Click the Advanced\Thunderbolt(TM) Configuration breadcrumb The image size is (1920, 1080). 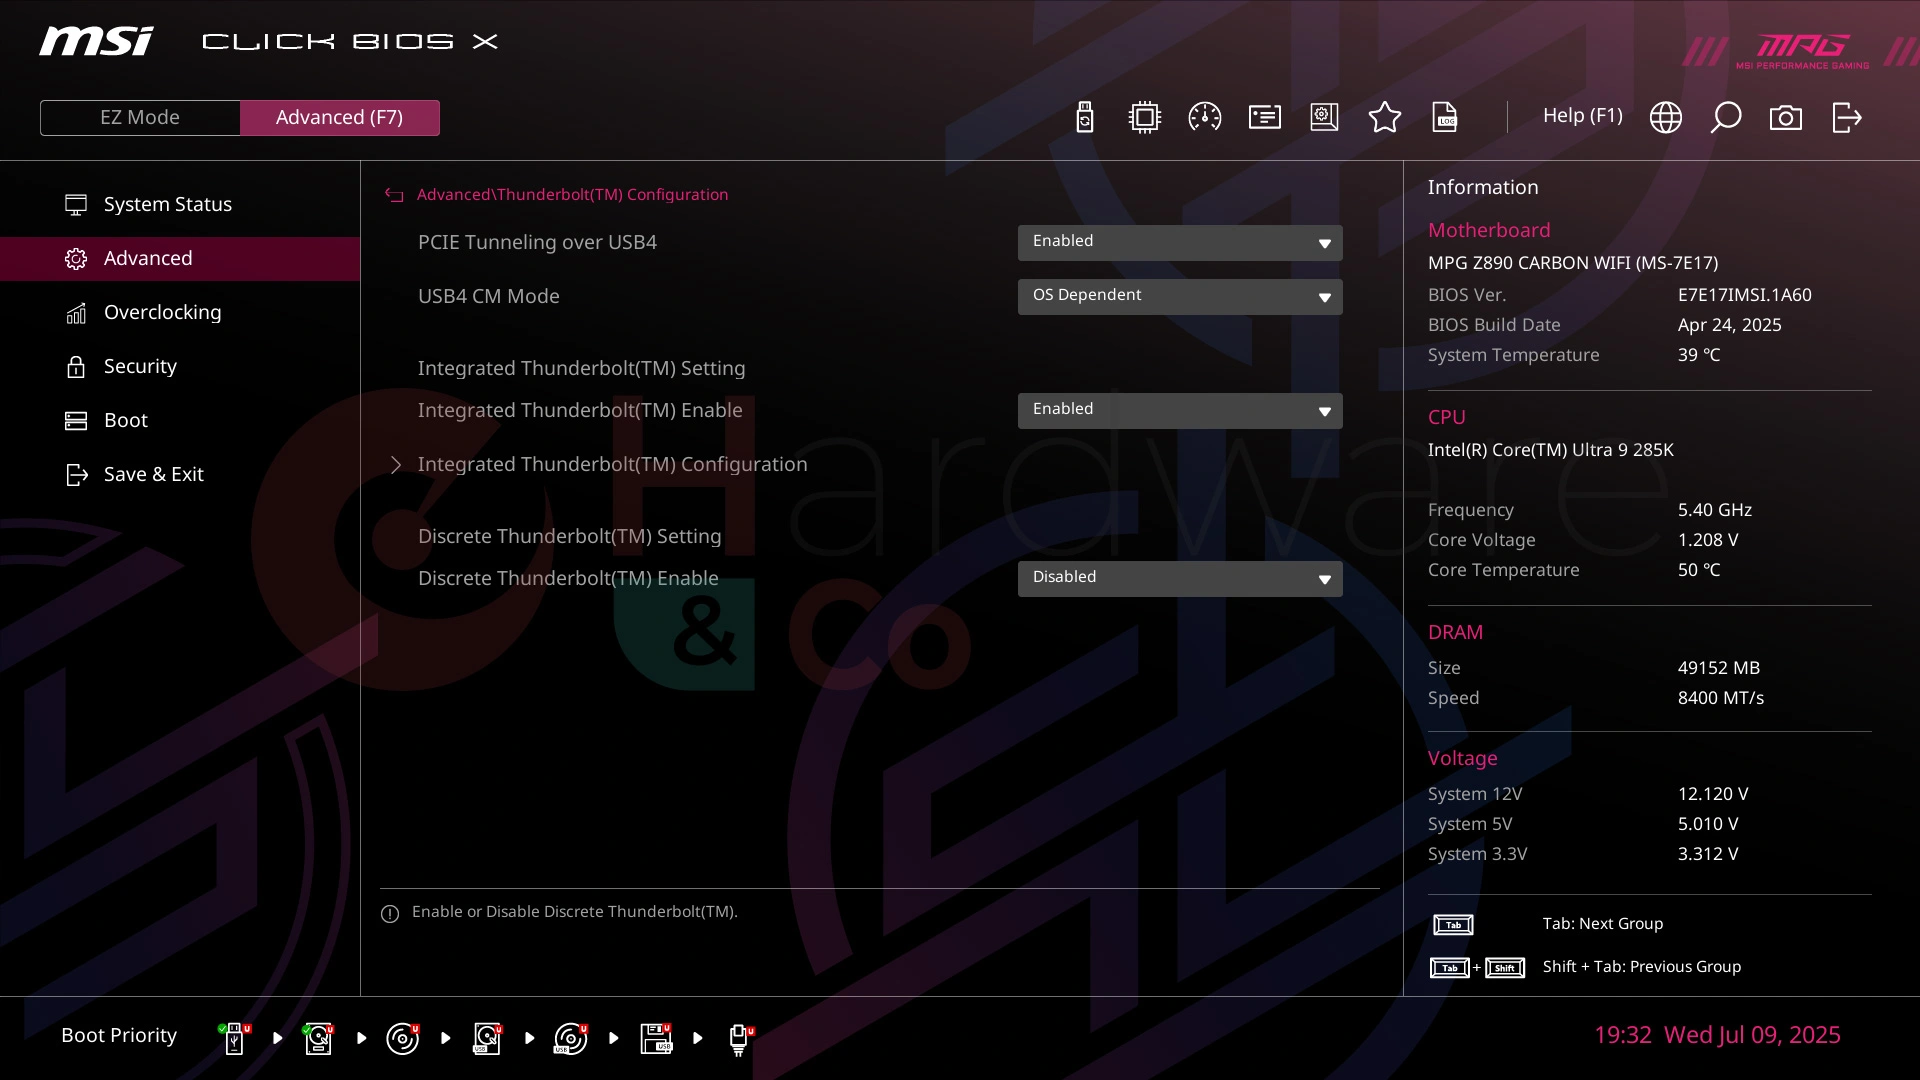(572, 195)
